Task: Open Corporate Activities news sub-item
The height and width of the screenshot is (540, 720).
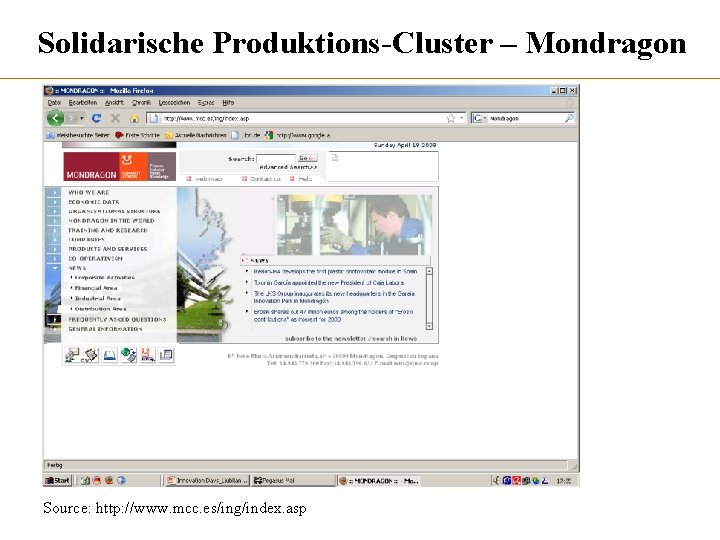Action: click(104, 277)
